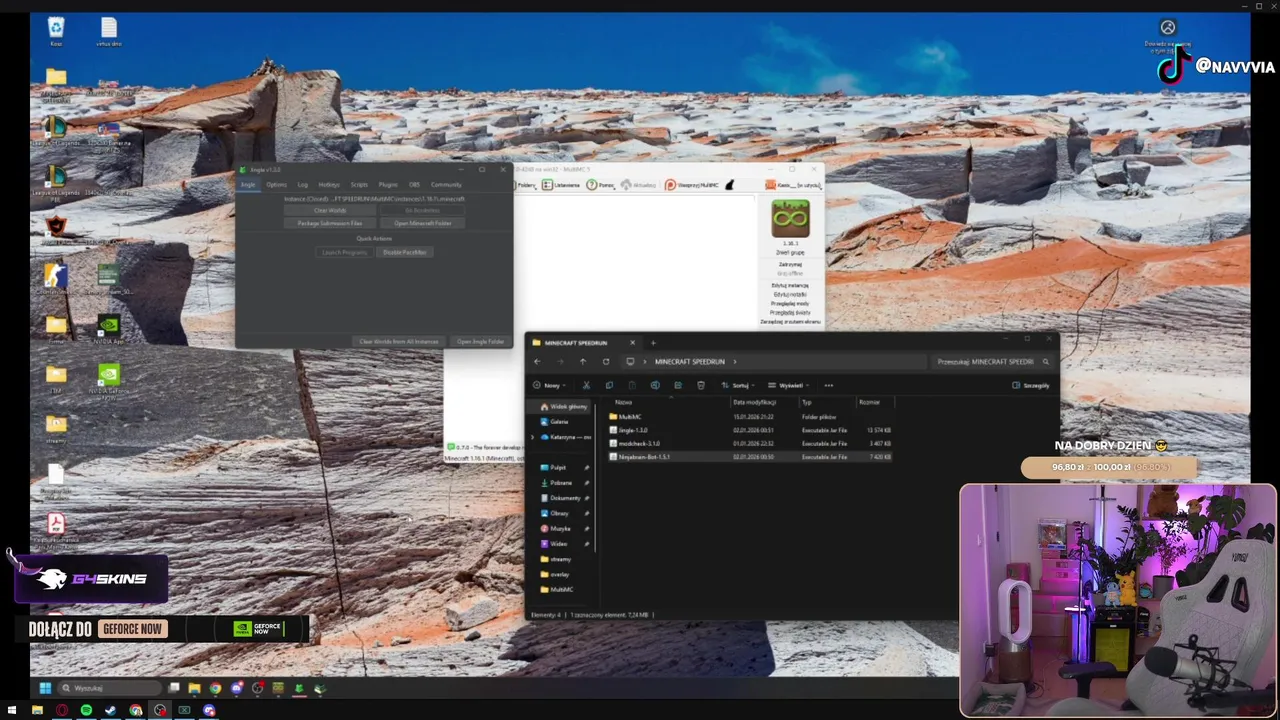Click the Rename icon in Explorer toolbar
The width and height of the screenshot is (1280, 720).
click(655, 385)
